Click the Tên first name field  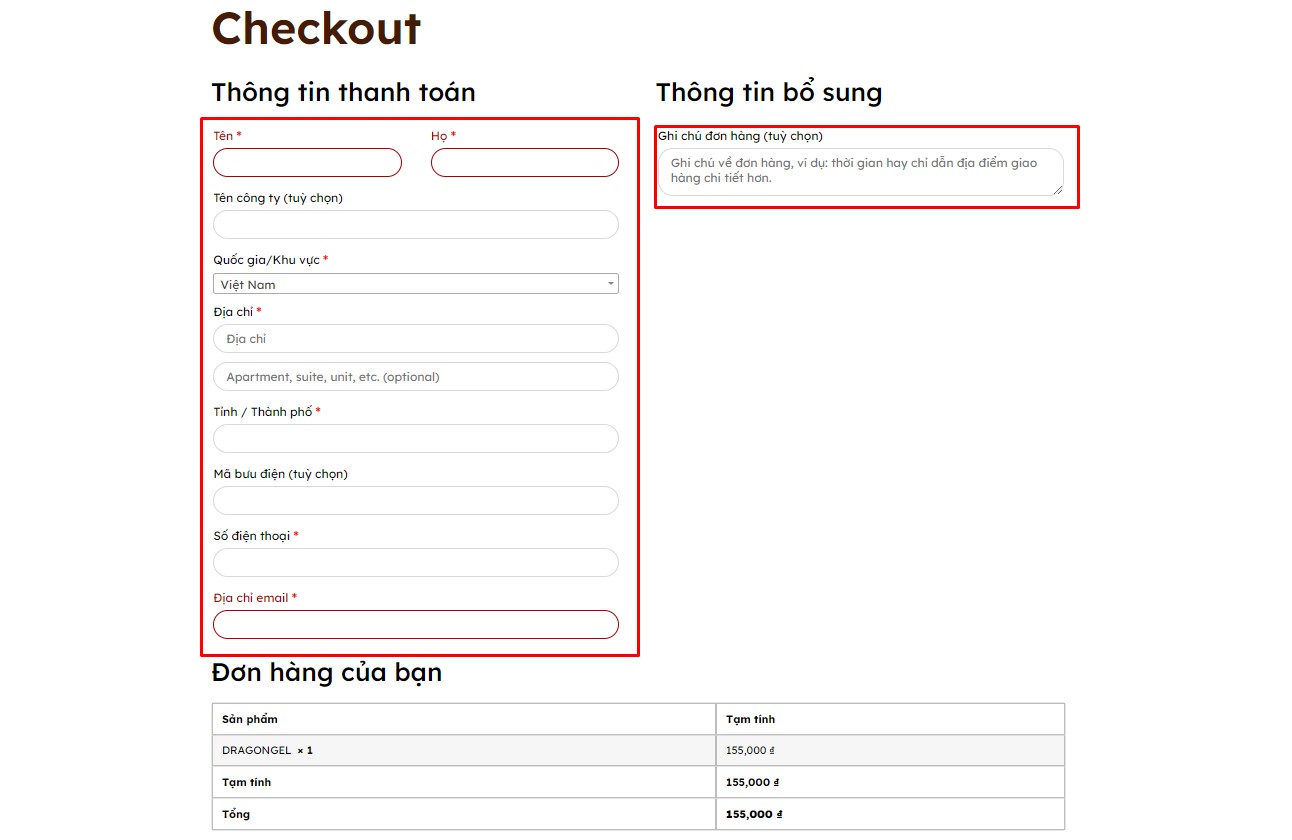point(307,163)
